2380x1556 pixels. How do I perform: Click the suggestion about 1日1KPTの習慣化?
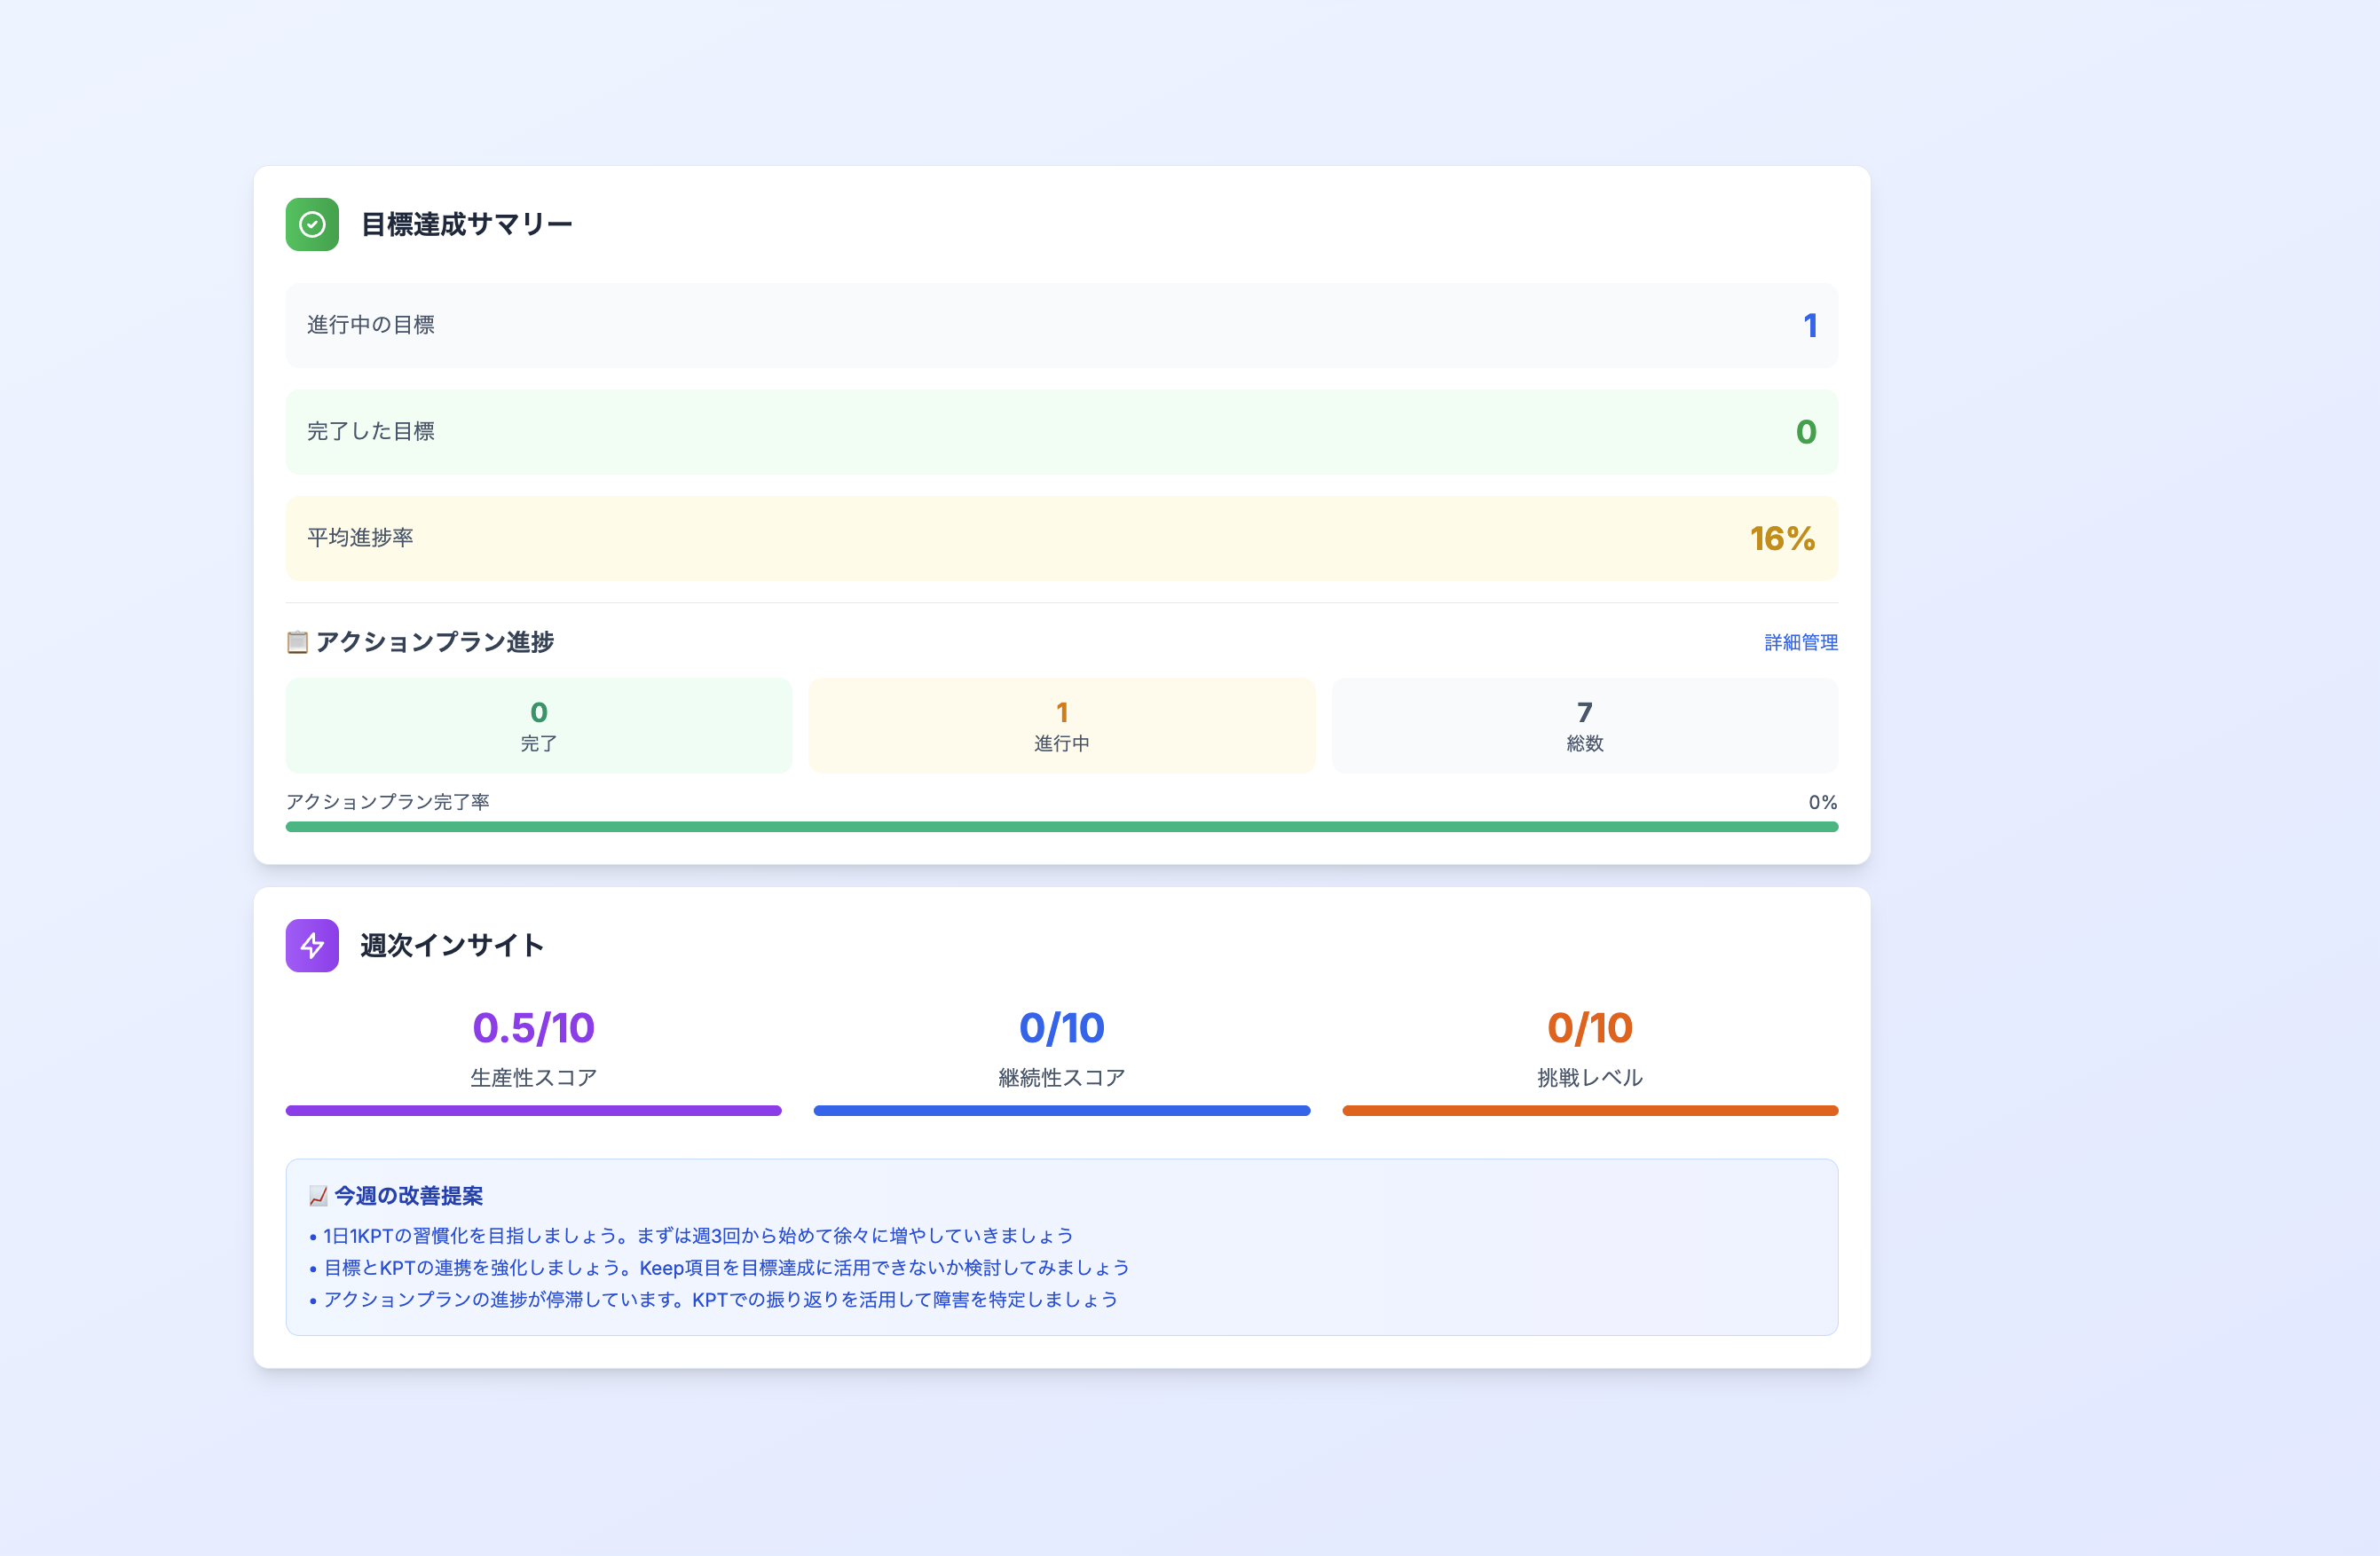697,1236
